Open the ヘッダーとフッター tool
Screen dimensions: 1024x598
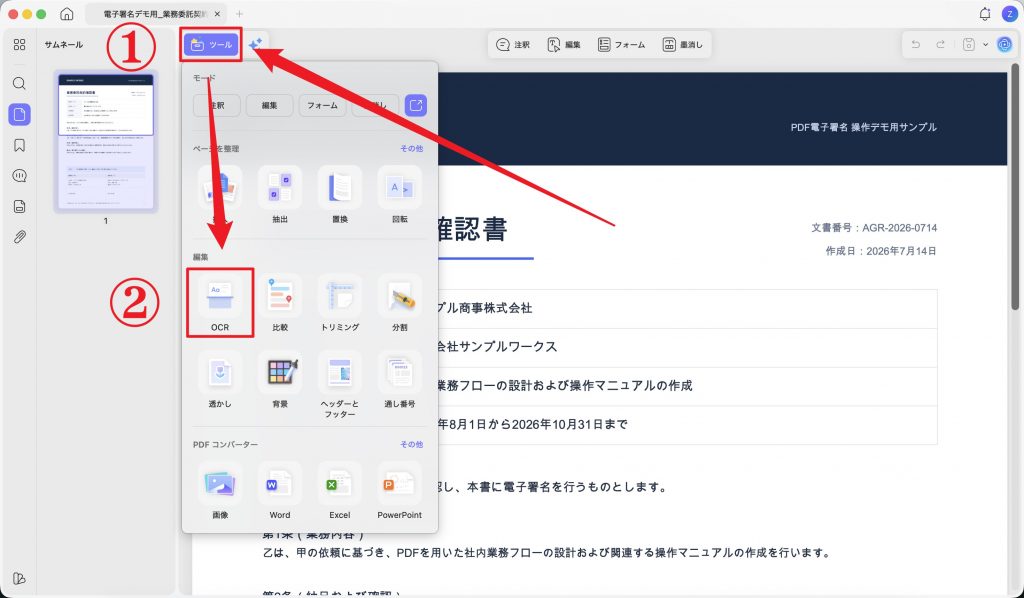tap(340, 385)
